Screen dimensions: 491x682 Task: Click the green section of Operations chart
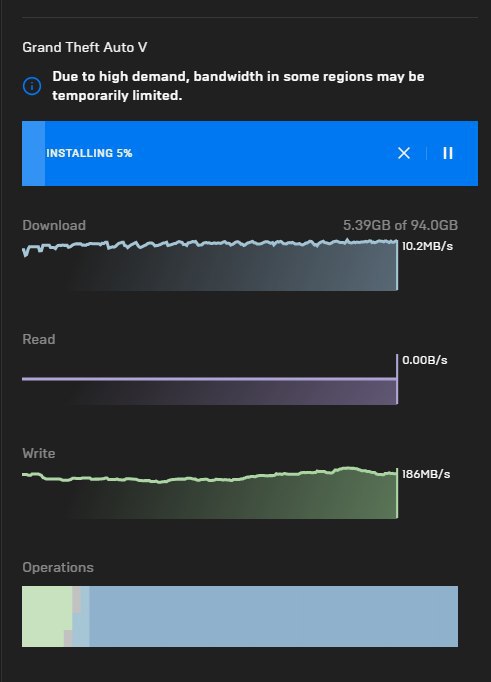[46, 616]
